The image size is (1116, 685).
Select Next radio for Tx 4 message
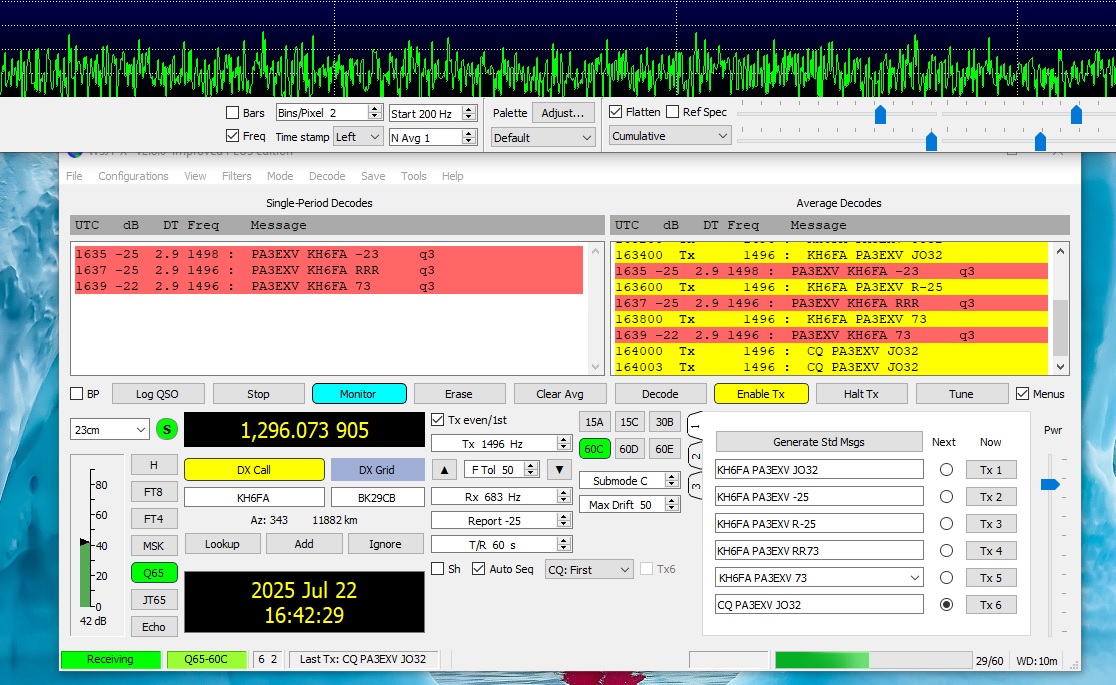coord(946,550)
